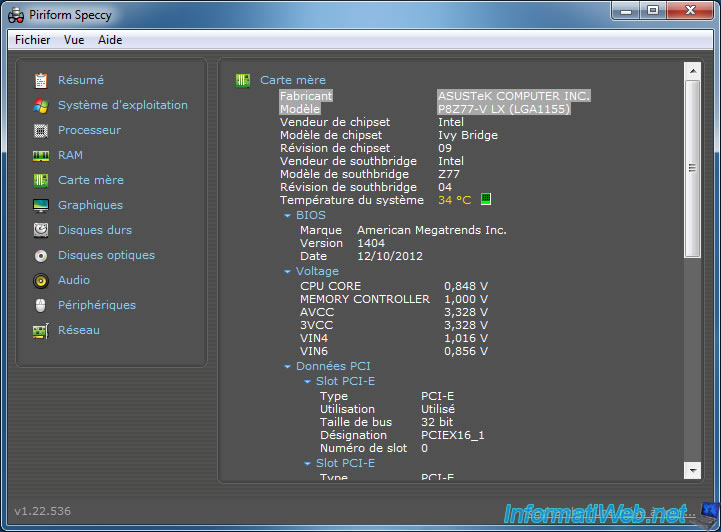Viewport: 721px width, 532px height.
Task: Open the Réseau section
Action: [79, 330]
